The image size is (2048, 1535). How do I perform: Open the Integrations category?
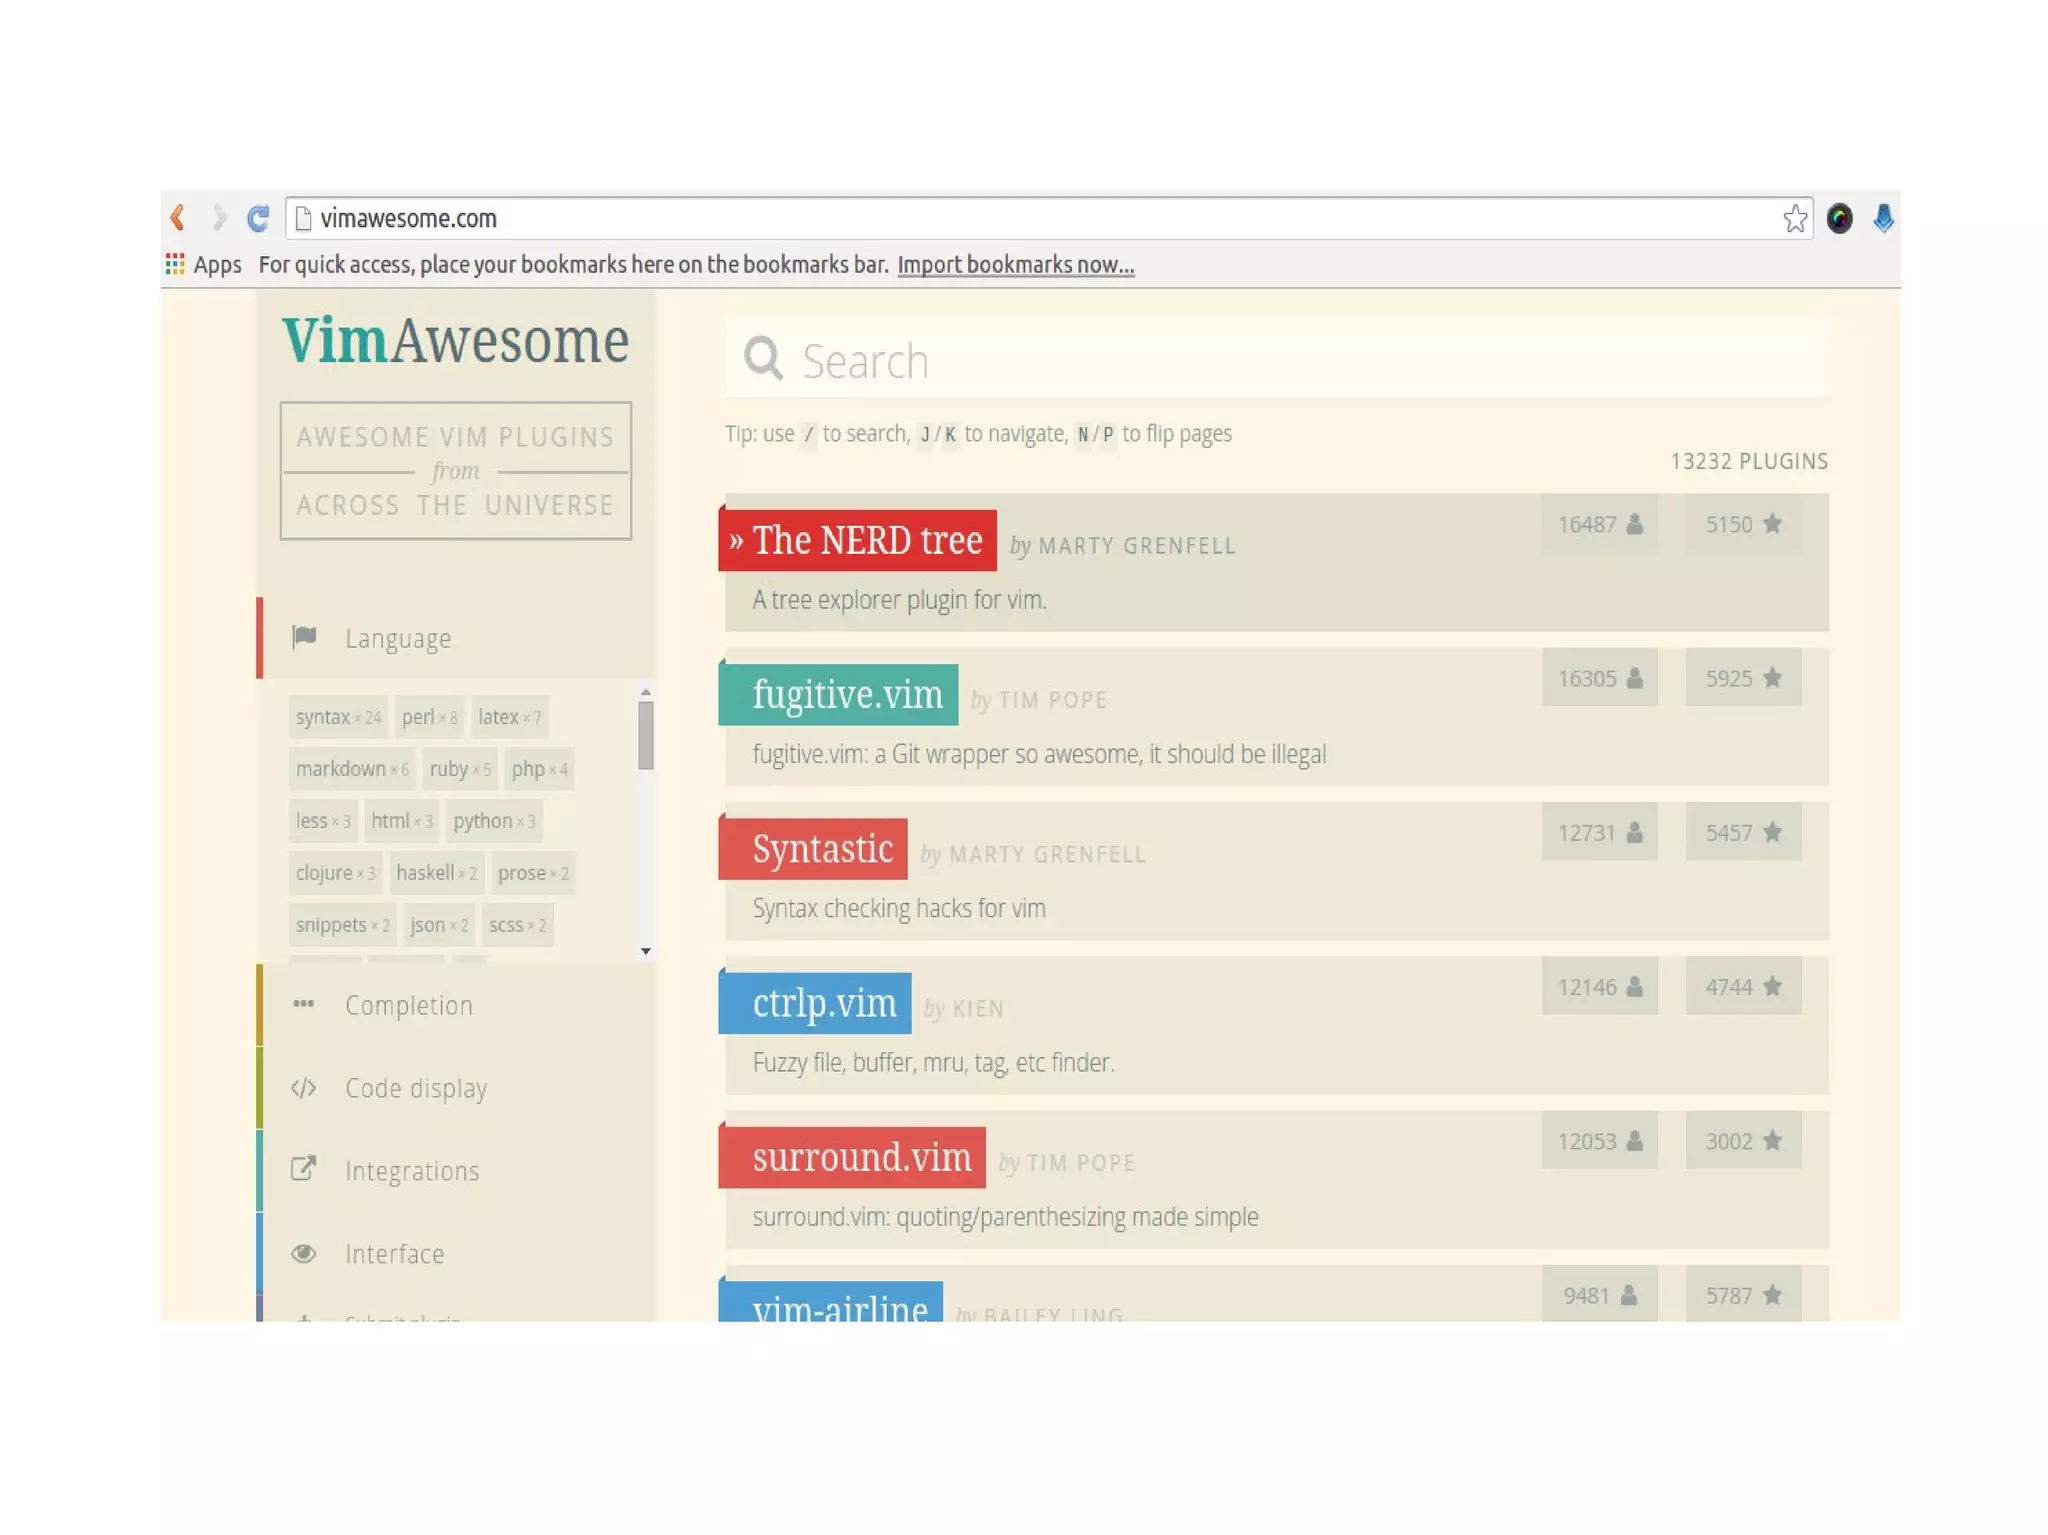411,1171
